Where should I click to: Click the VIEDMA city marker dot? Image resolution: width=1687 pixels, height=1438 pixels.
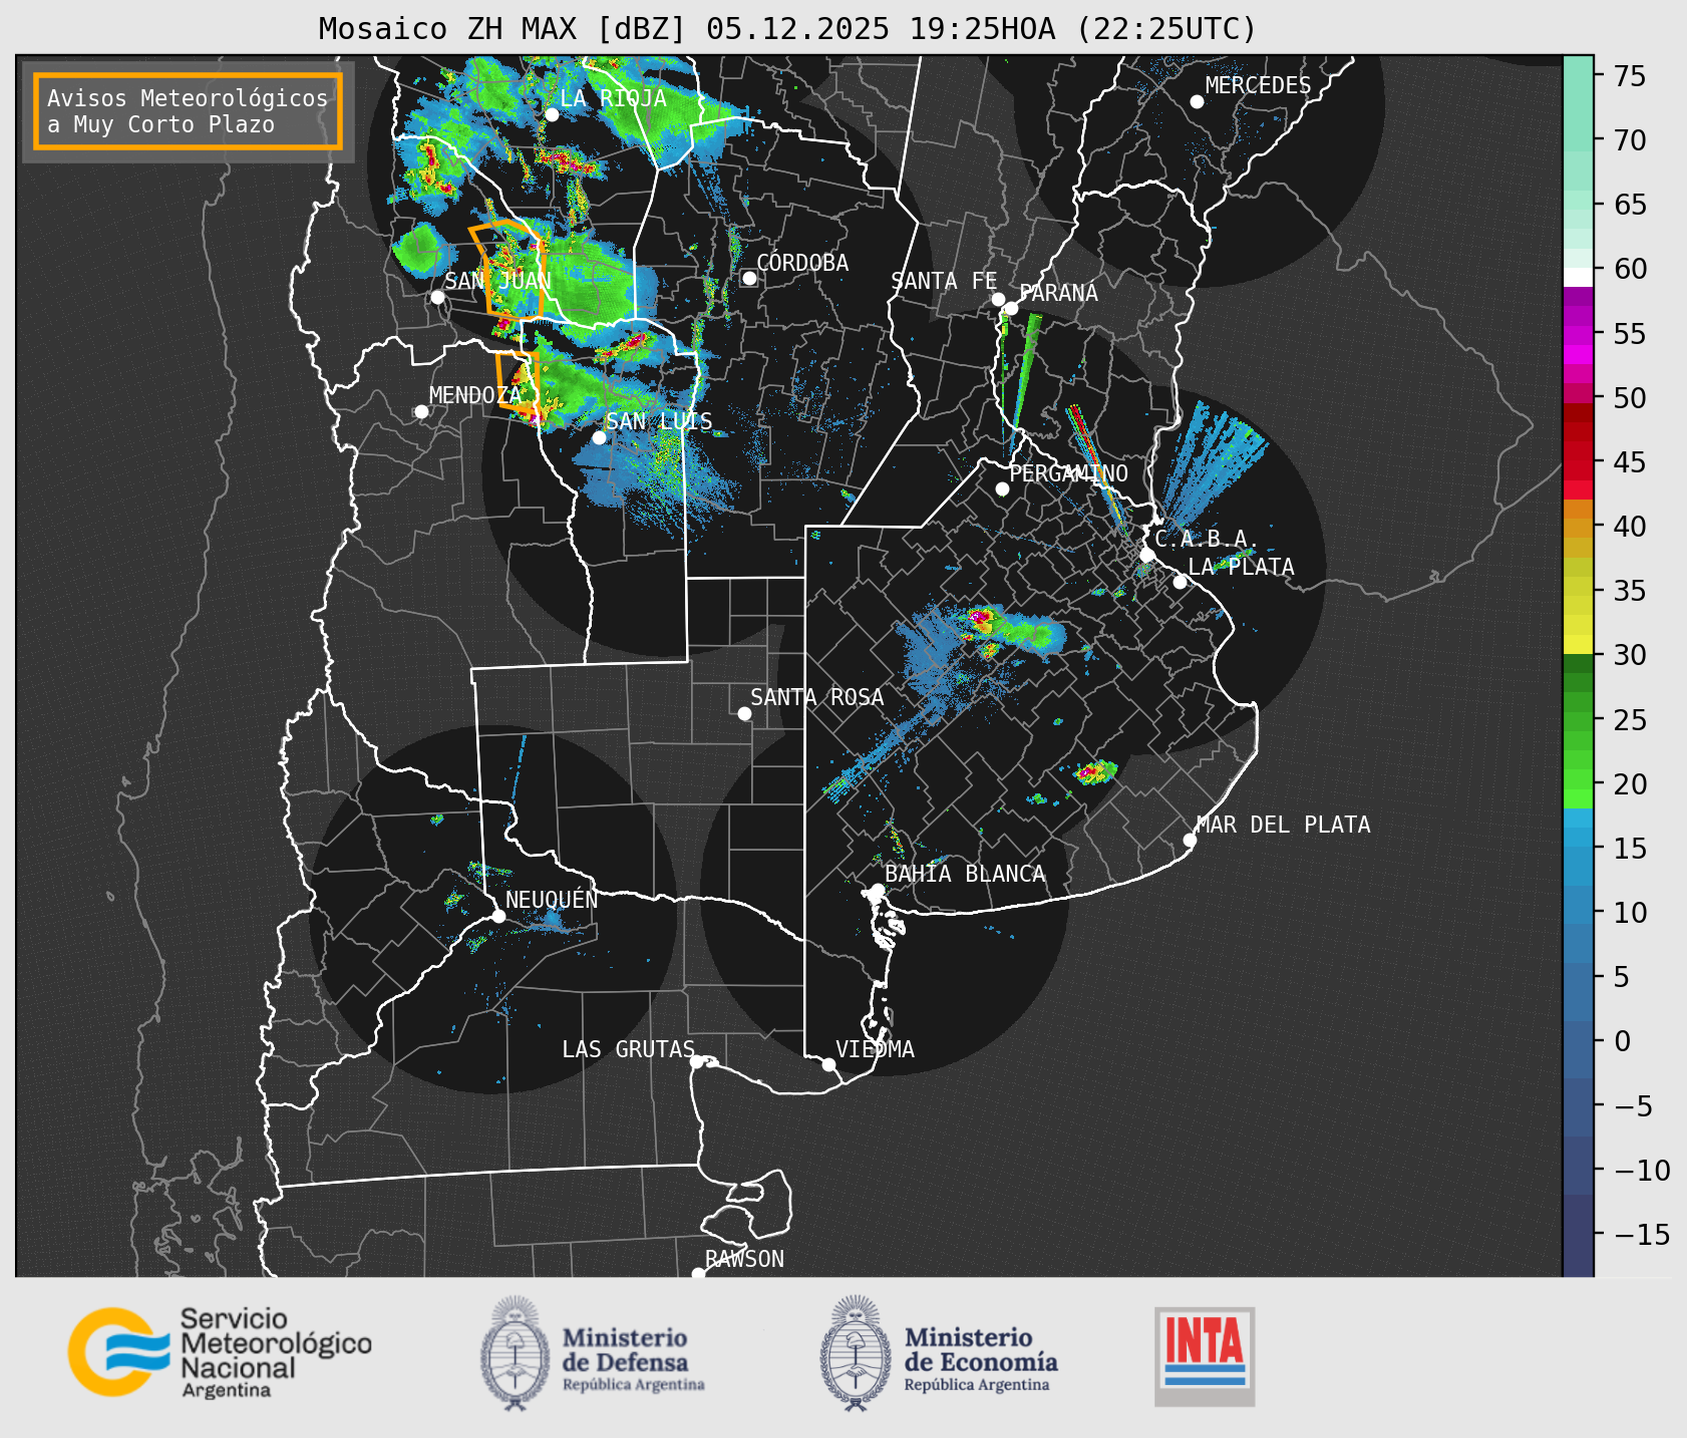coord(828,1064)
